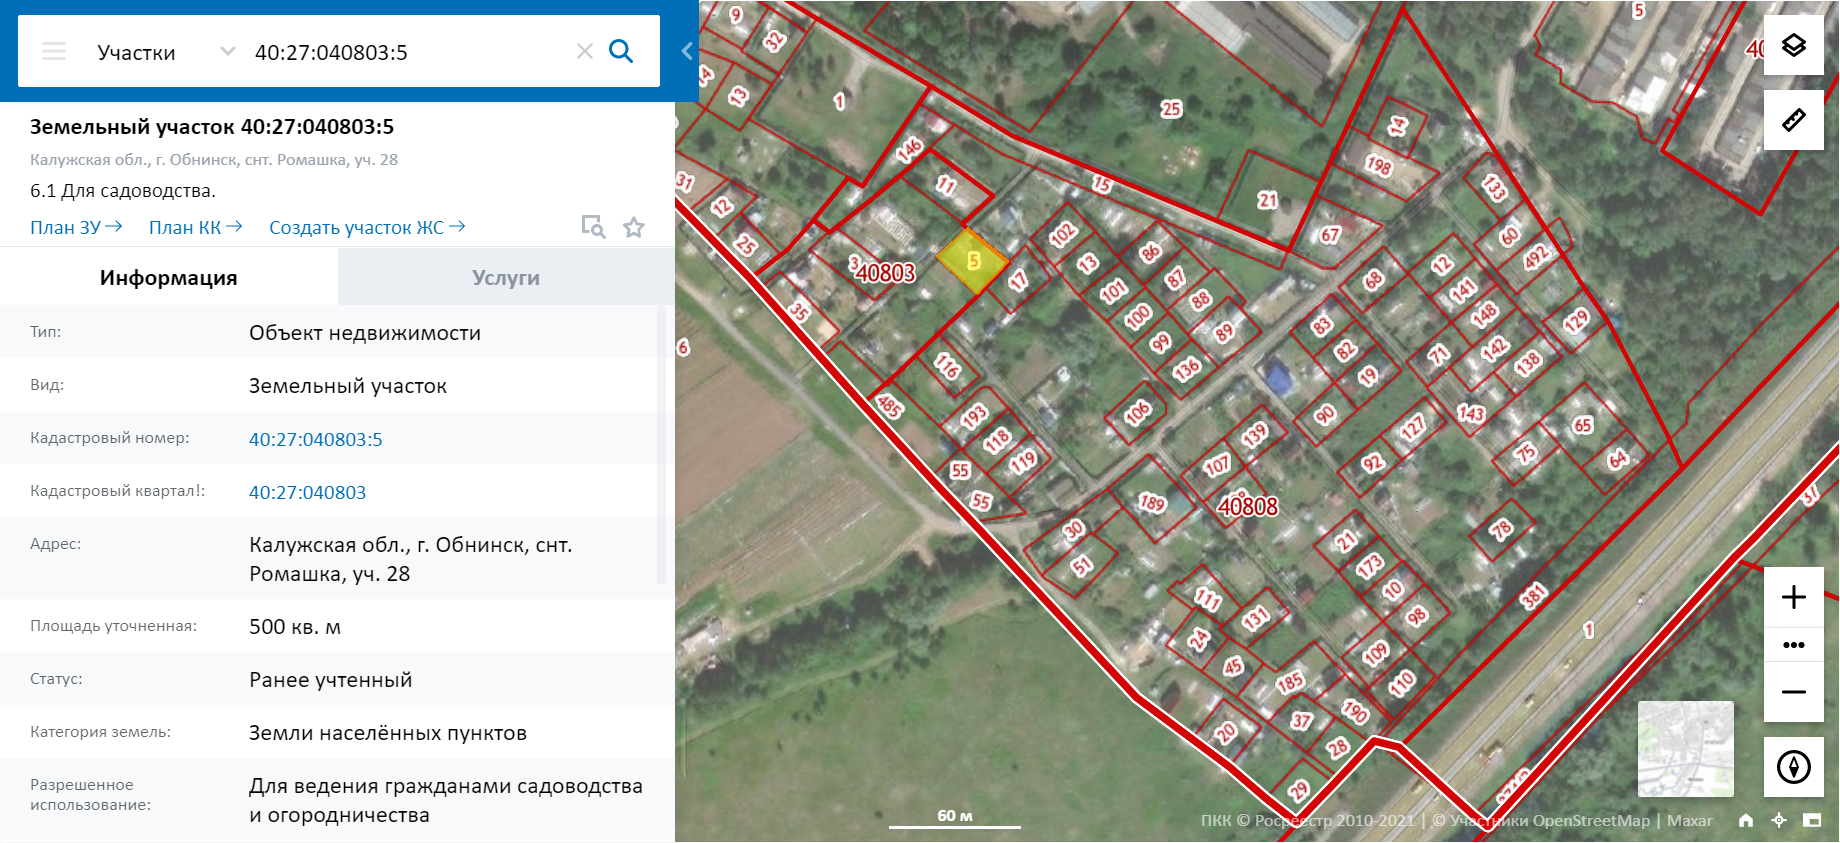Click the area value 500 кв. м

tap(295, 627)
